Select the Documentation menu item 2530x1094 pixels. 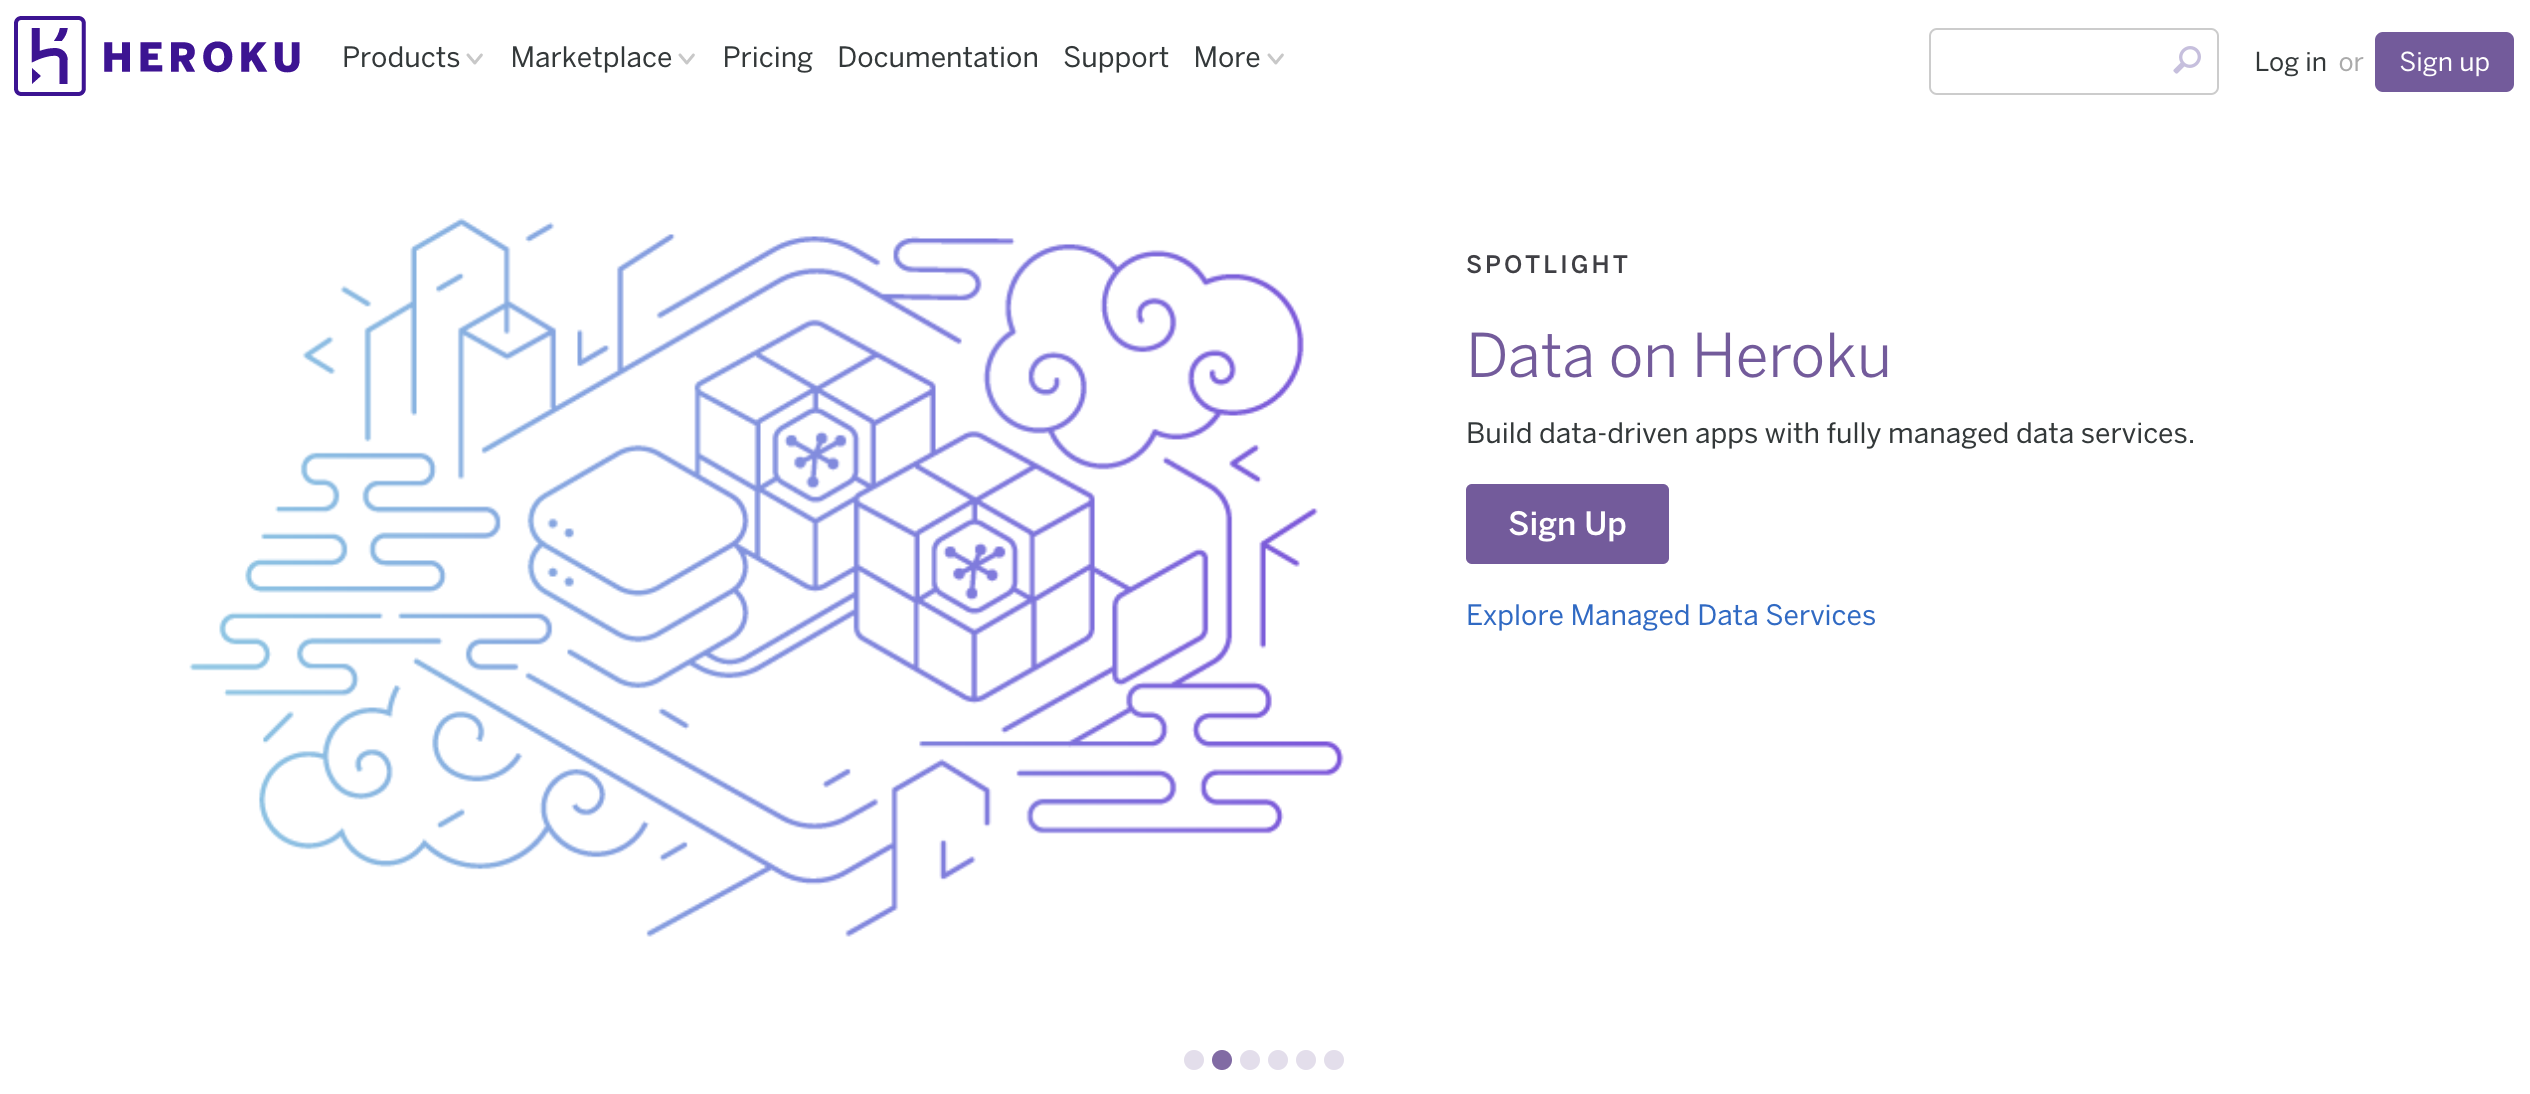click(x=937, y=58)
